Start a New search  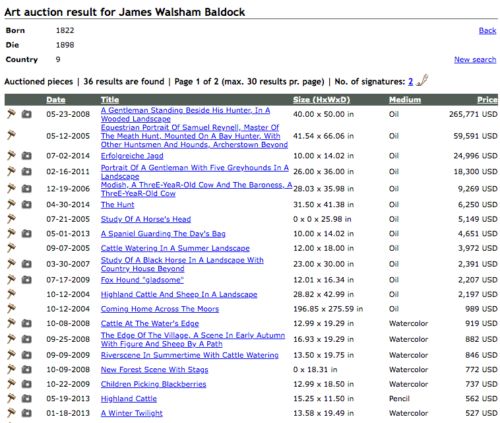475,60
